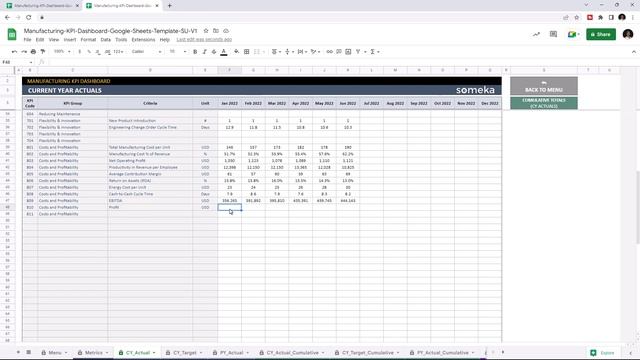Open the Explore panel

click(602, 353)
